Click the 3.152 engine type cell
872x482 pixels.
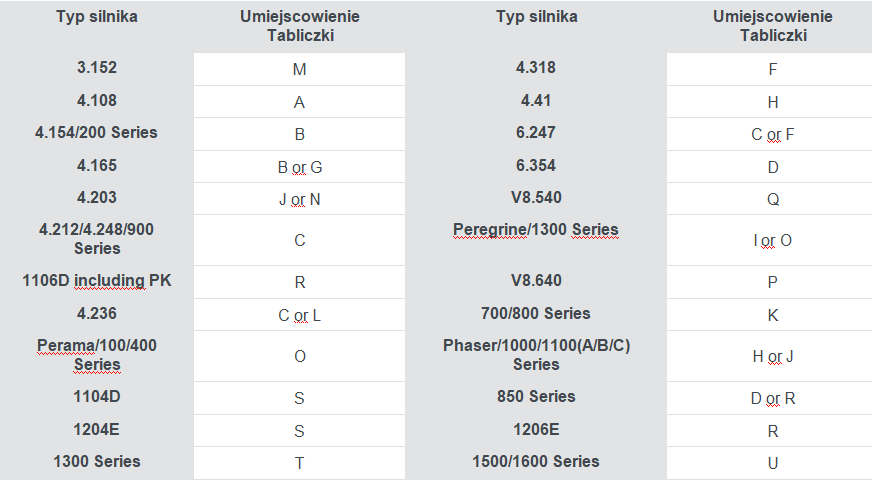[97, 68]
